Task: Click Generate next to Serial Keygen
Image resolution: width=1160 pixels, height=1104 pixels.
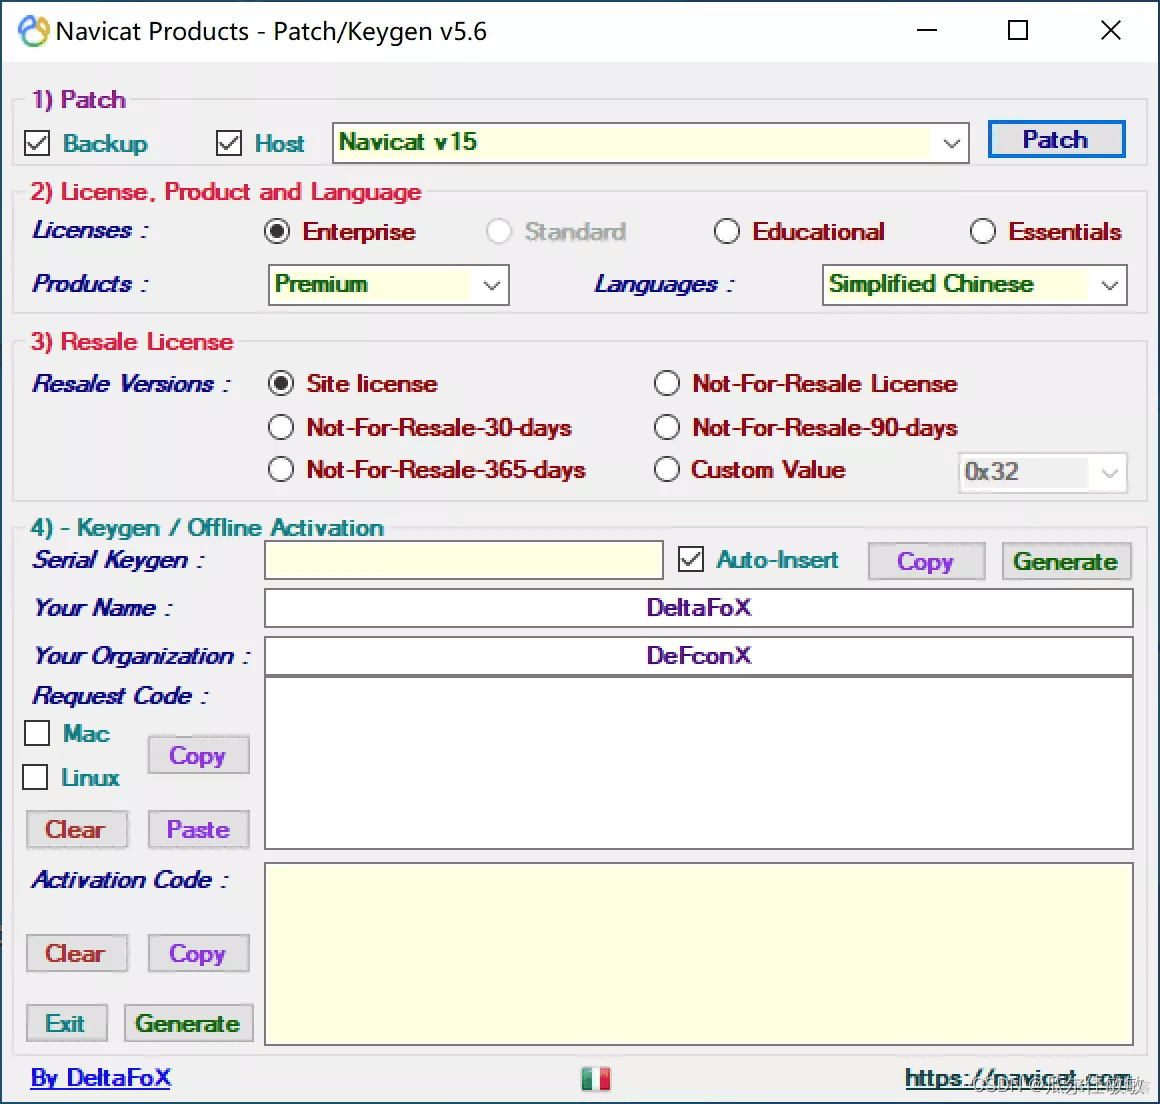Action: pyautogui.click(x=1065, y=561)
